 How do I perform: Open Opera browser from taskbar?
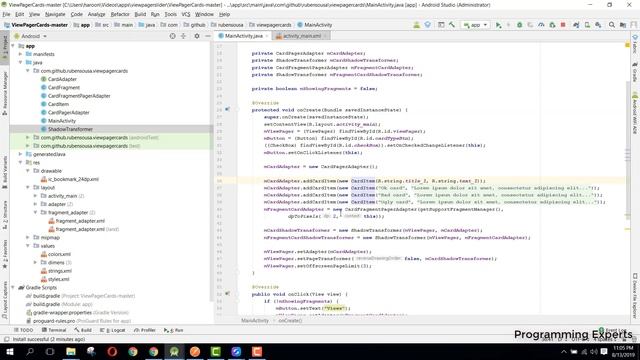click(112, 351)
